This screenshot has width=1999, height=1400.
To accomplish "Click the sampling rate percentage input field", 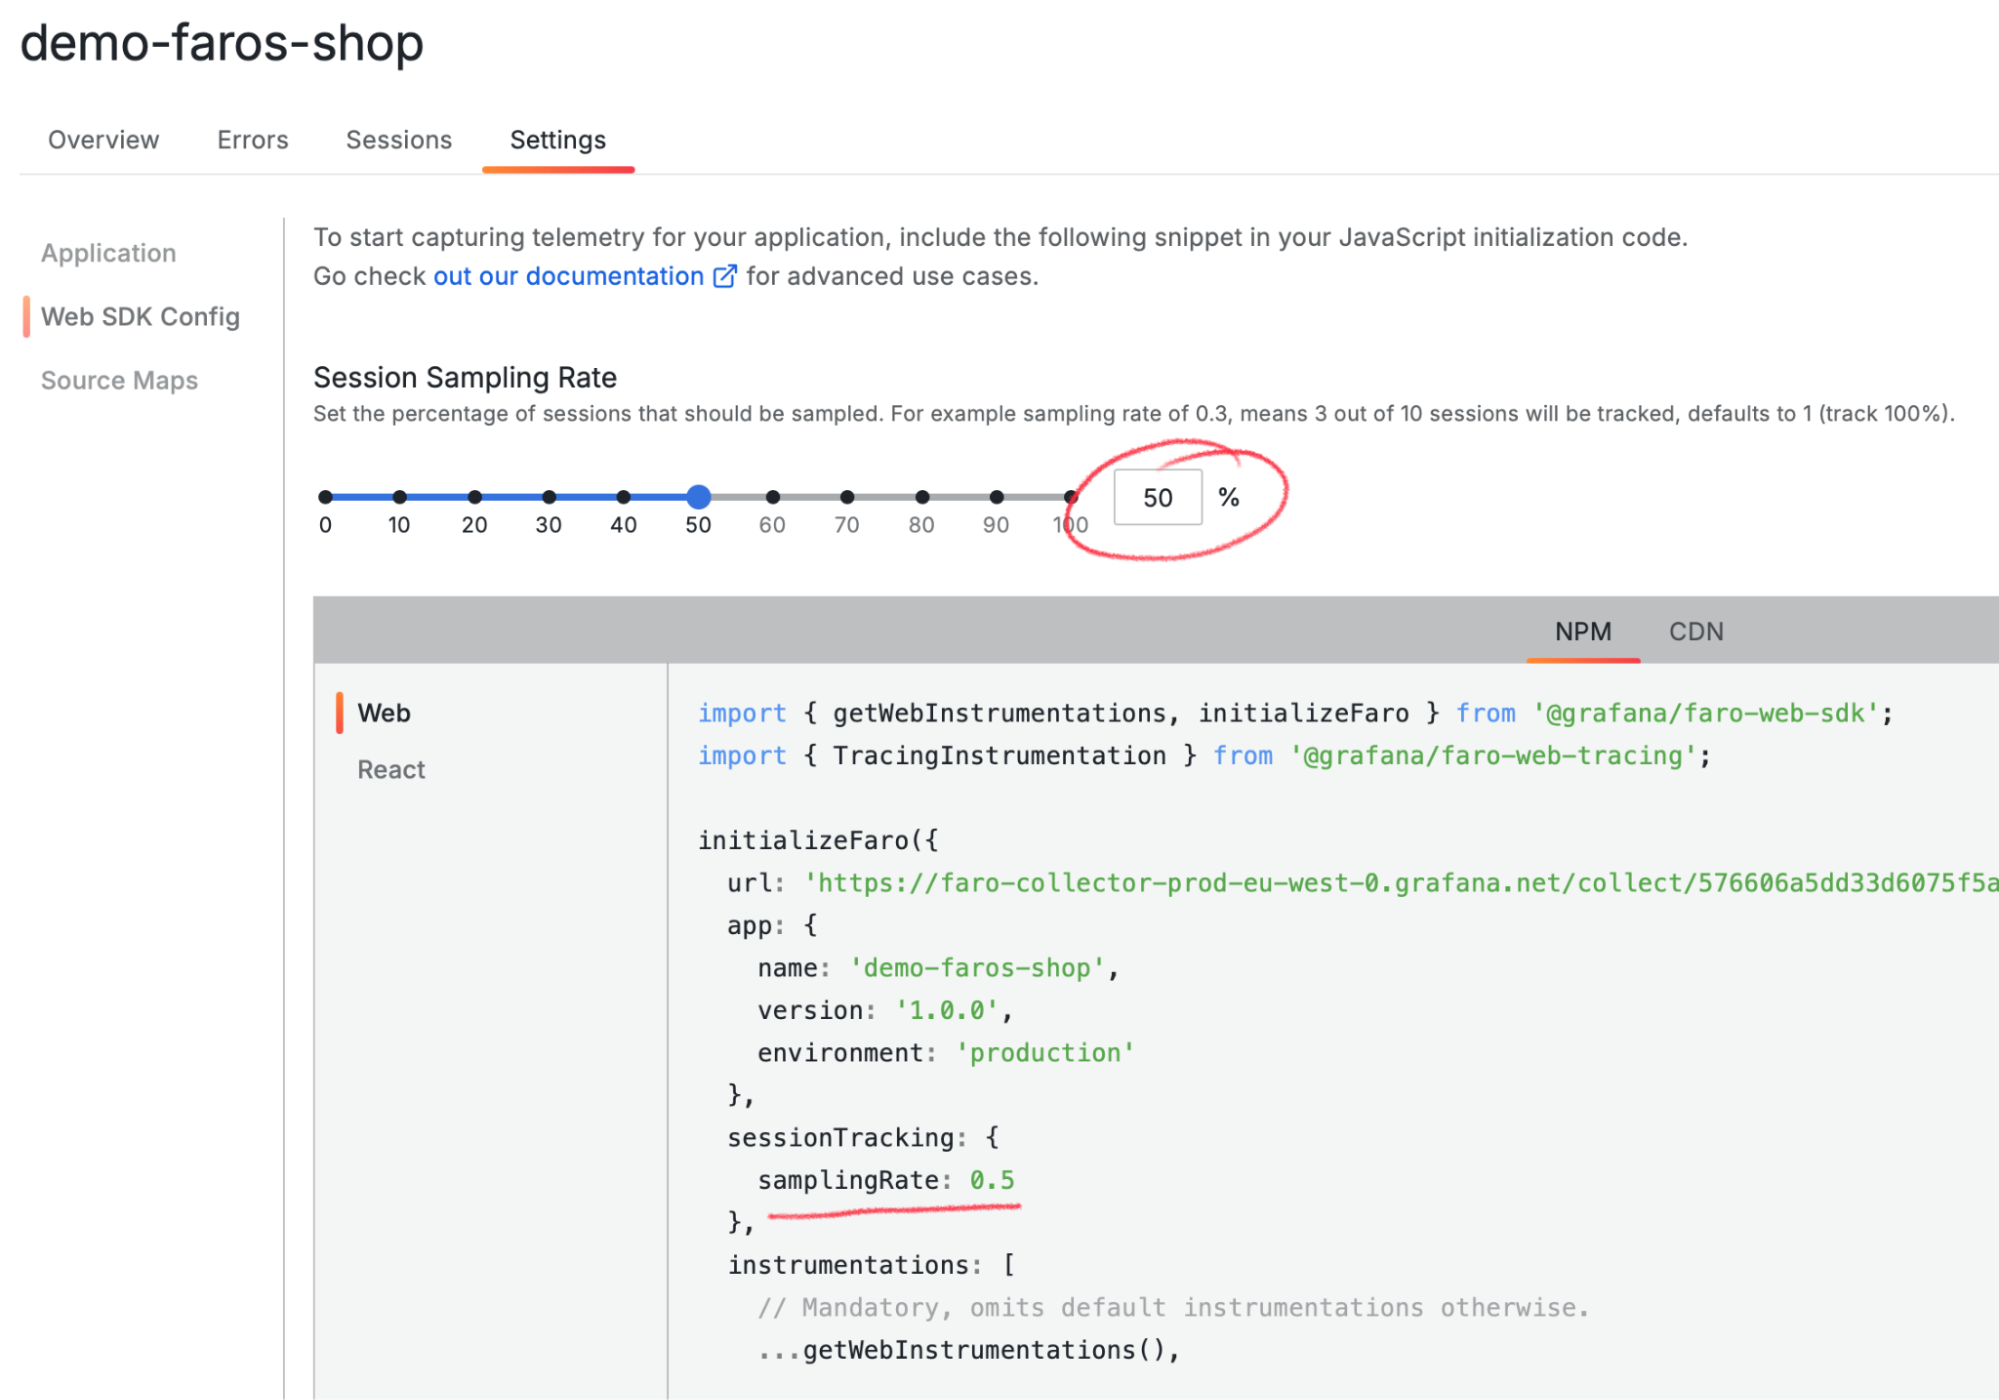I will (1157, 497).
